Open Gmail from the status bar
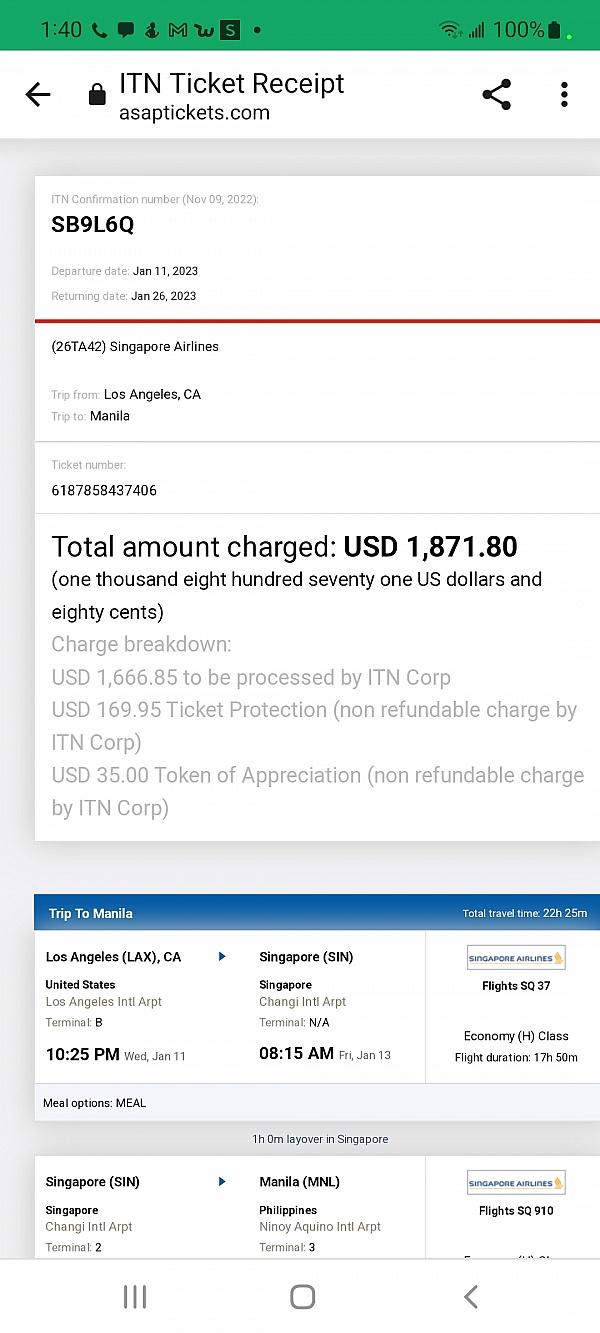This screenshot has width=600, height=1333. coord(177,29)
